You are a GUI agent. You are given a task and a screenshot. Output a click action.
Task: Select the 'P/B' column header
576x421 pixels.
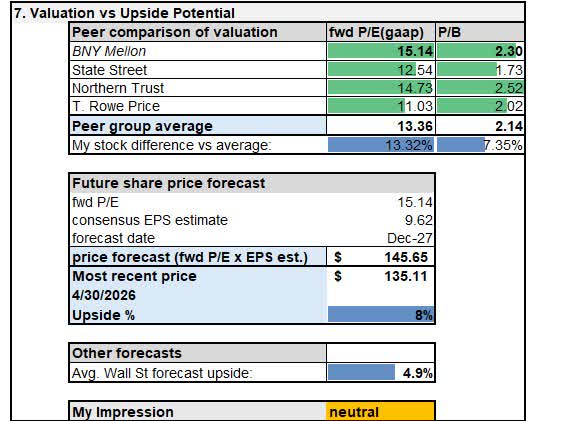click(450, 32)
